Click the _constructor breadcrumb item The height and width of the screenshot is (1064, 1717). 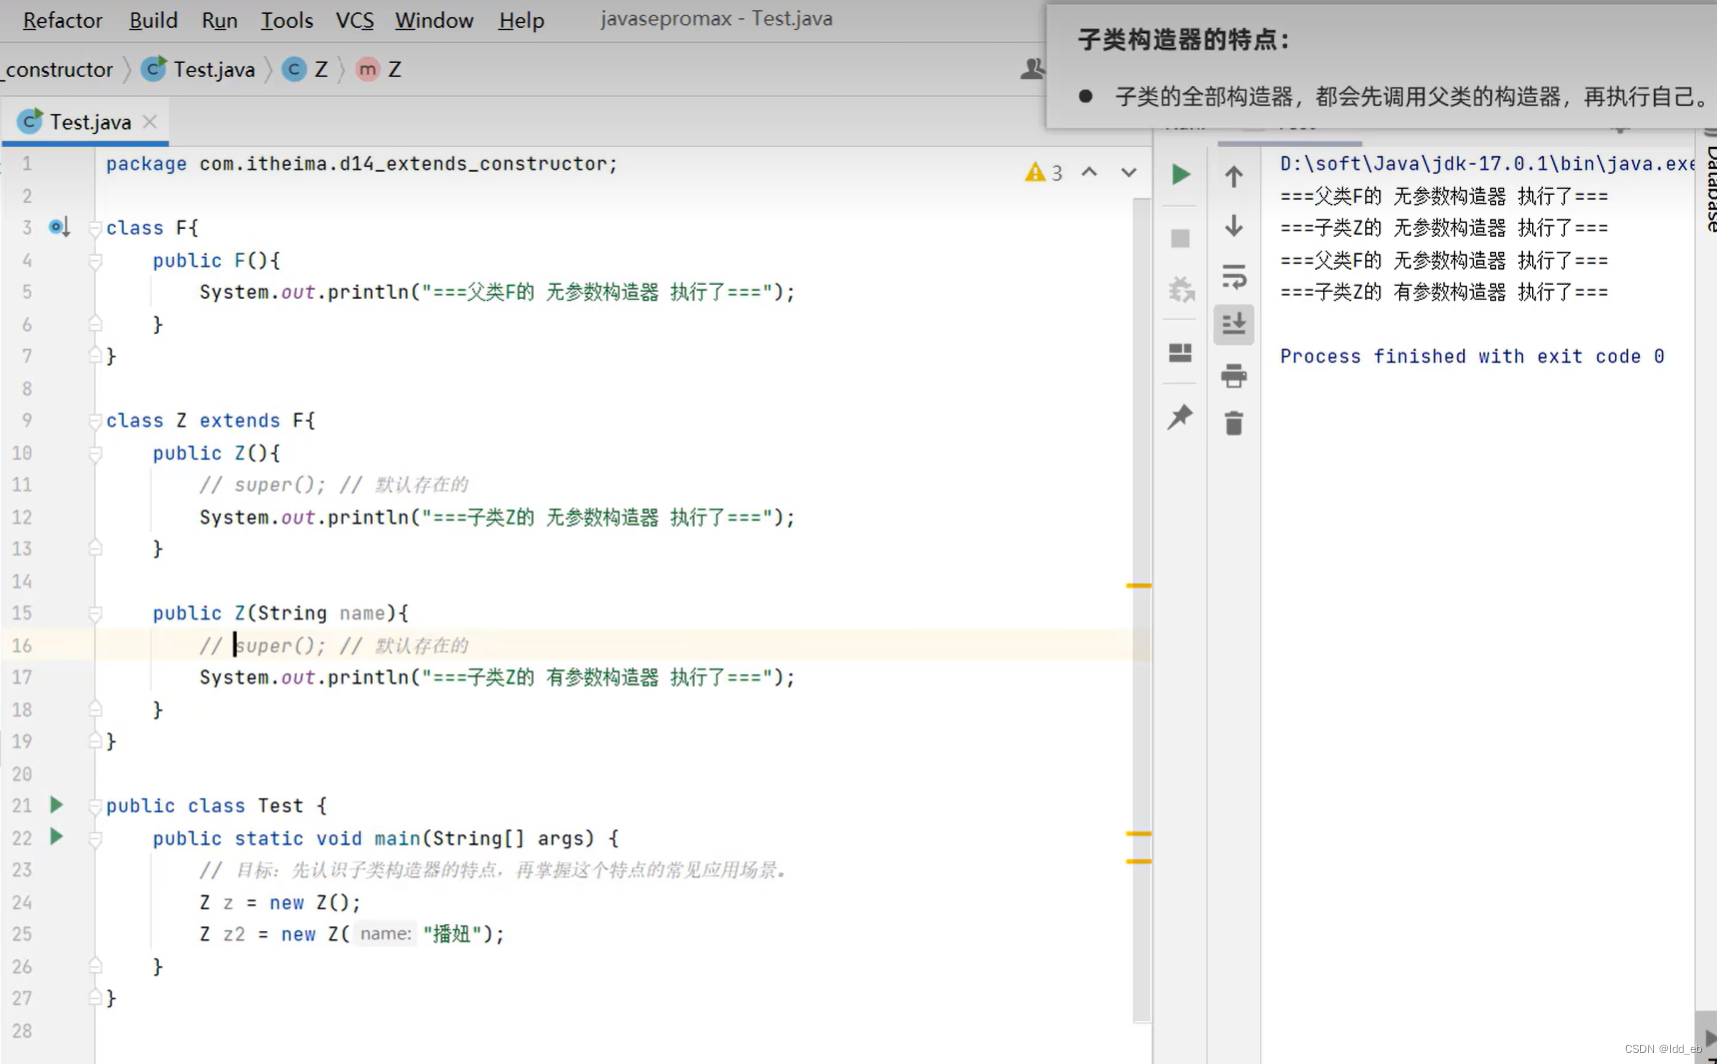click(57, 69)
